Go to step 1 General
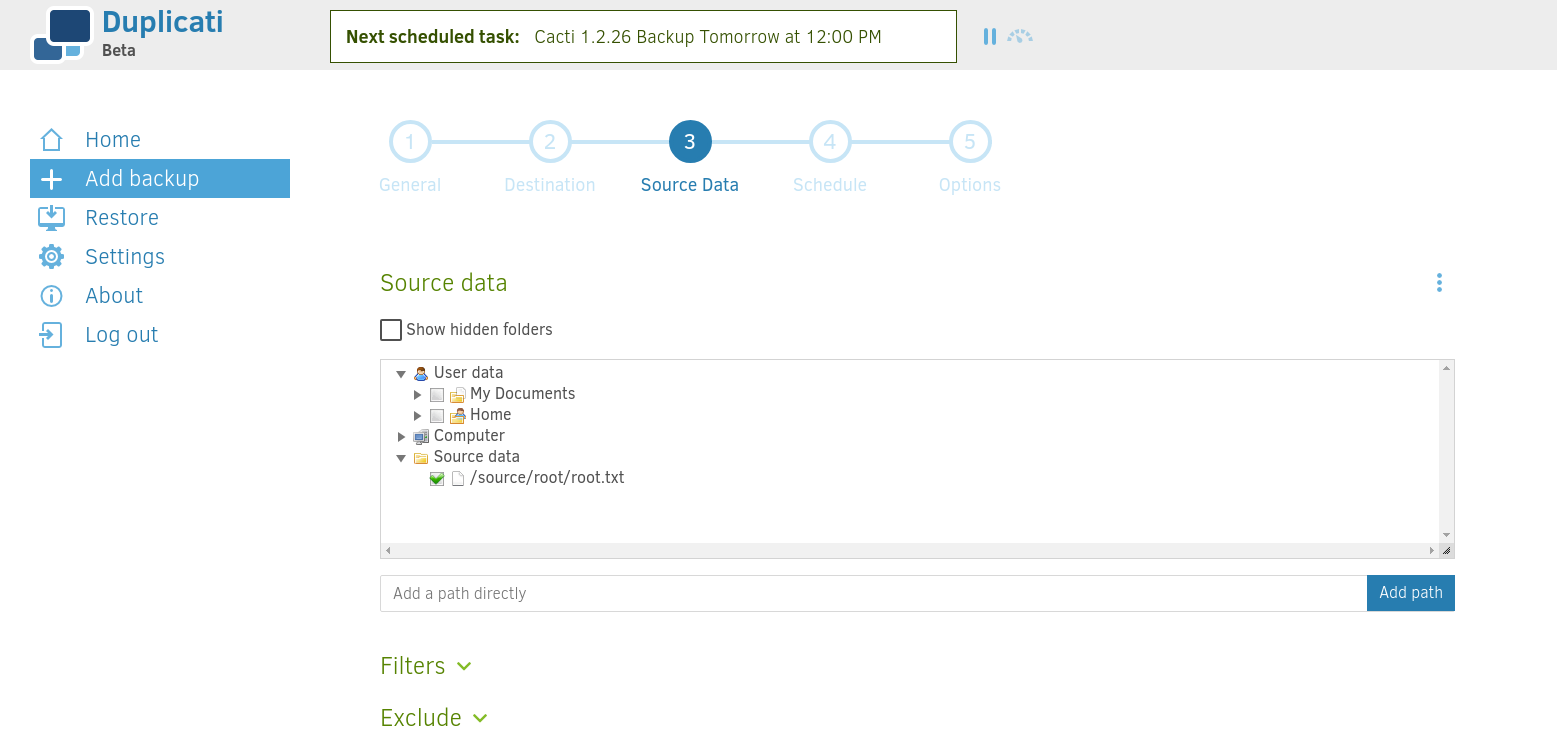 [x=410, y=142]
